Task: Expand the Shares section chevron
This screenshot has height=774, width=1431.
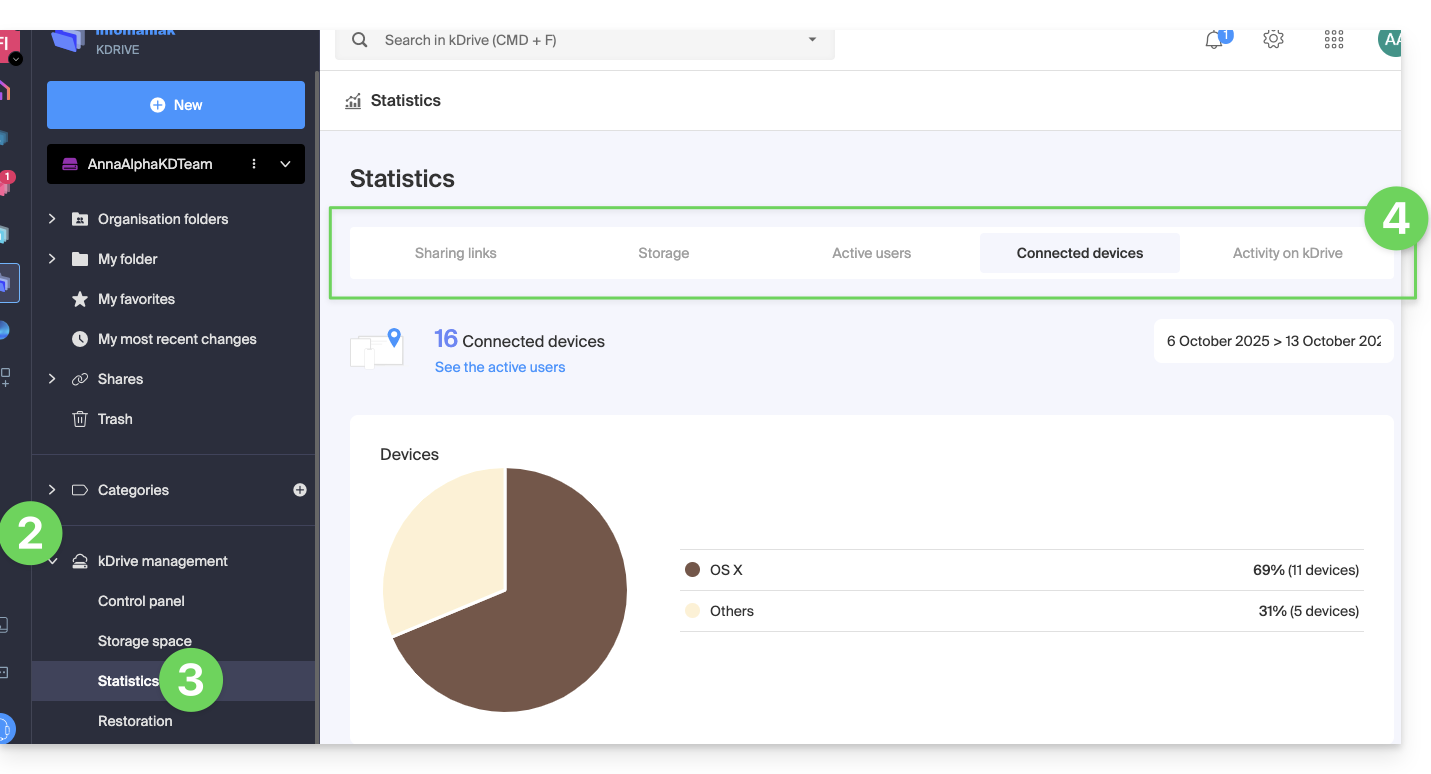Action: pos(52,379)
